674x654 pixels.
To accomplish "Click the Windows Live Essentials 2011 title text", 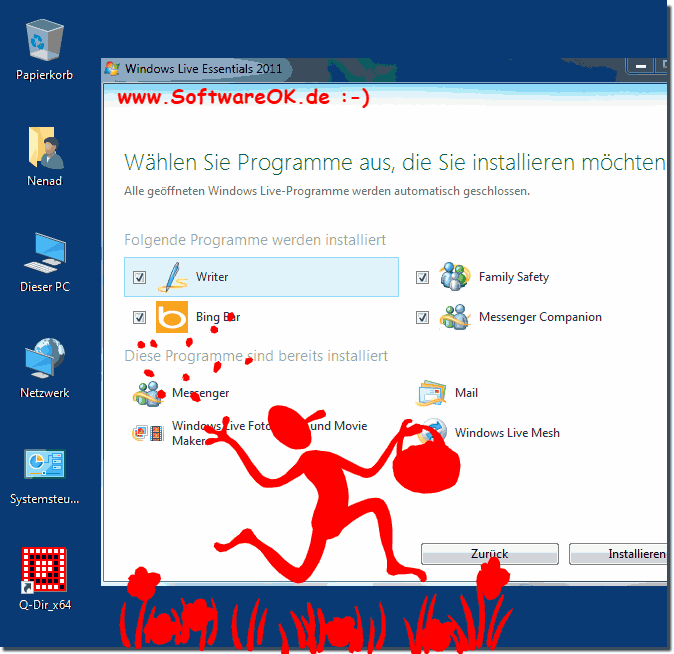I will click(203, 69).
